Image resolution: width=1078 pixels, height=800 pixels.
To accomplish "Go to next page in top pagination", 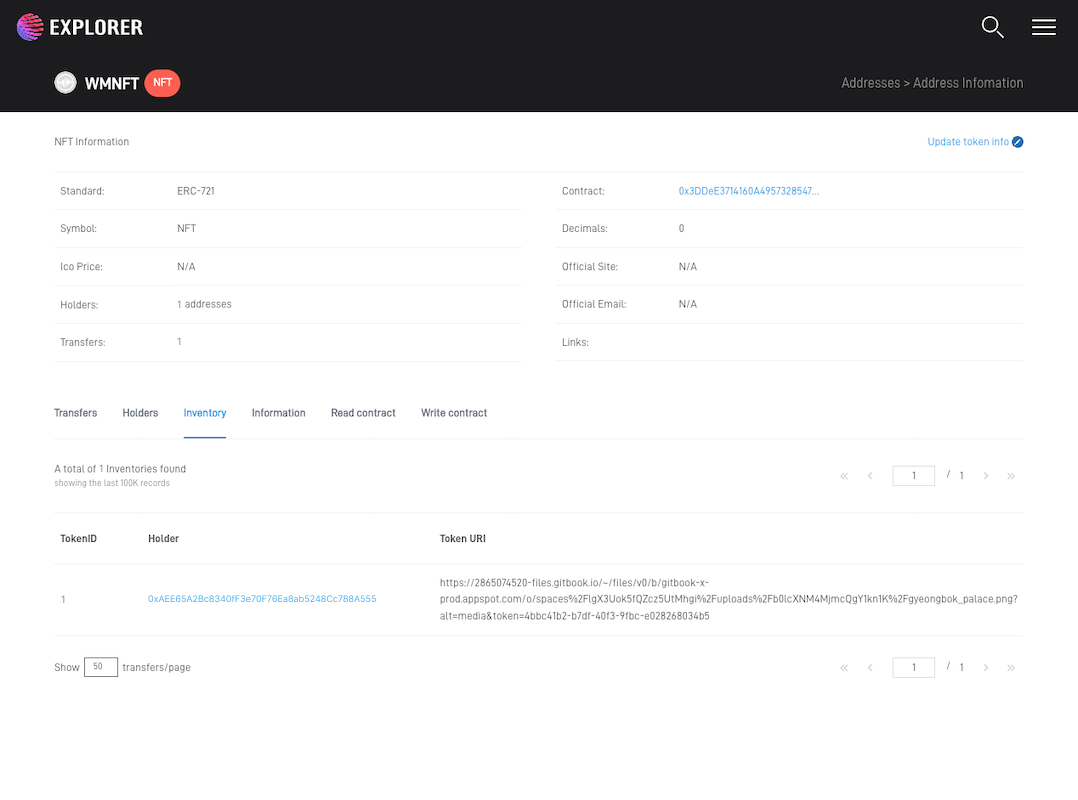I will click(986, 476).
